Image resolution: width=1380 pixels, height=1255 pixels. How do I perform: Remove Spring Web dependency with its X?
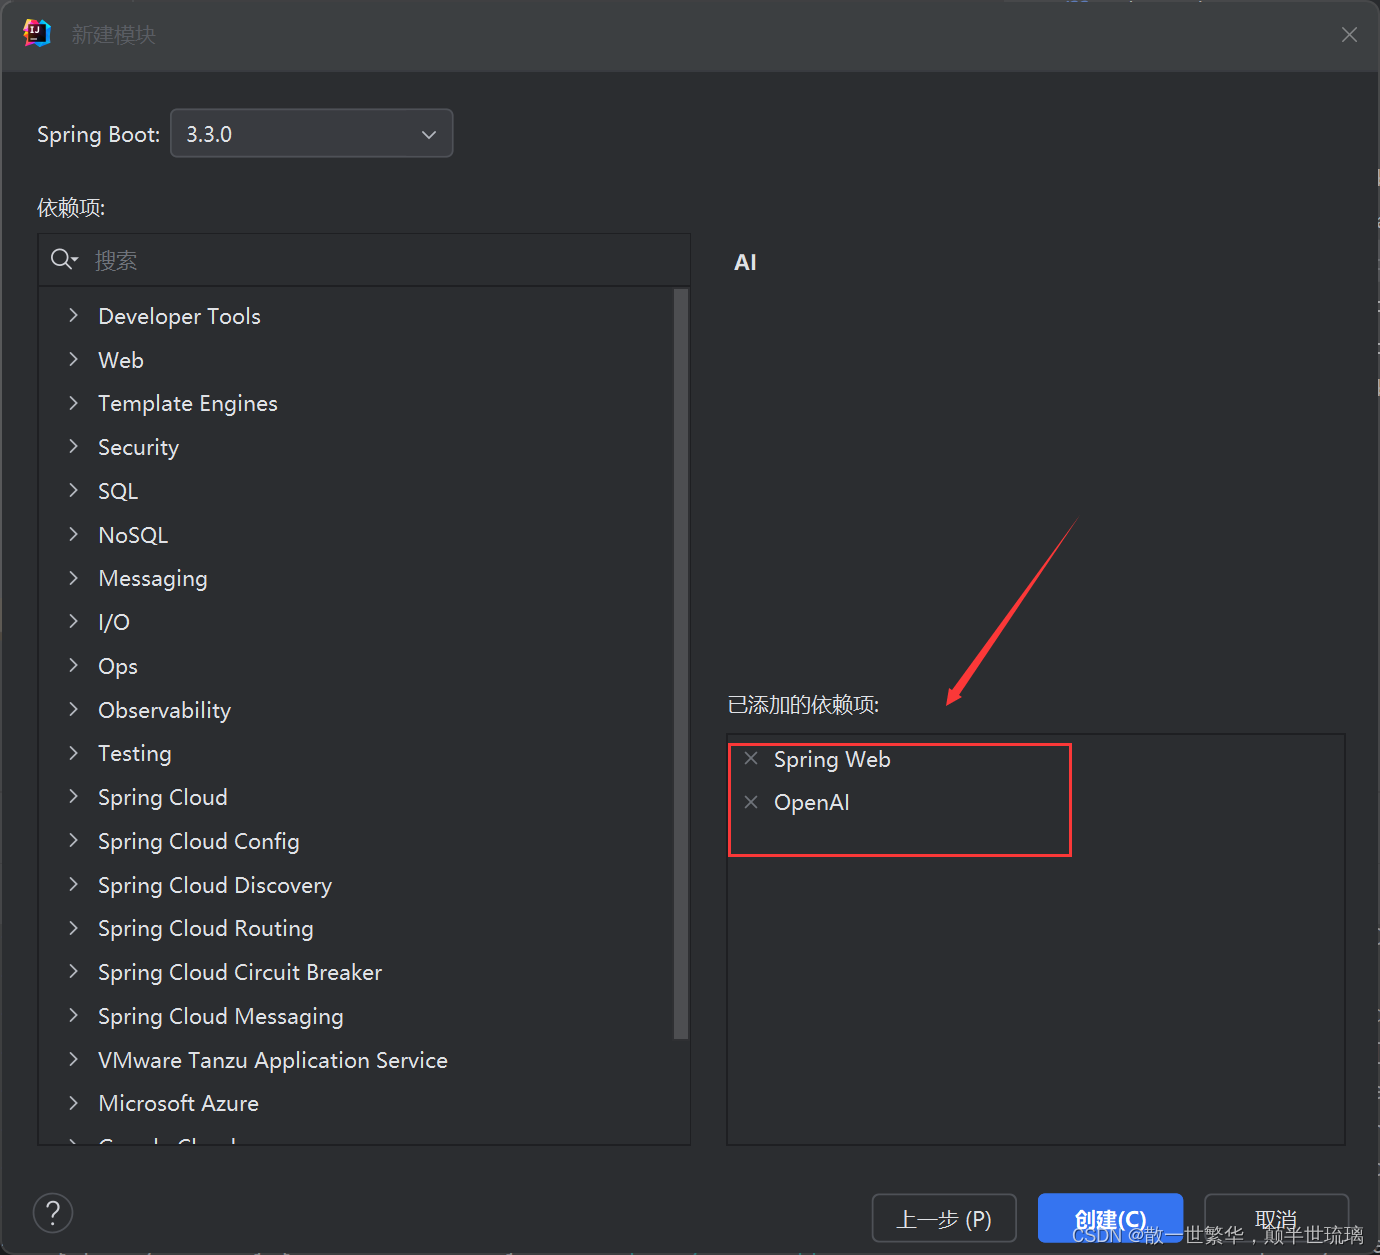(x=751, y=758)
